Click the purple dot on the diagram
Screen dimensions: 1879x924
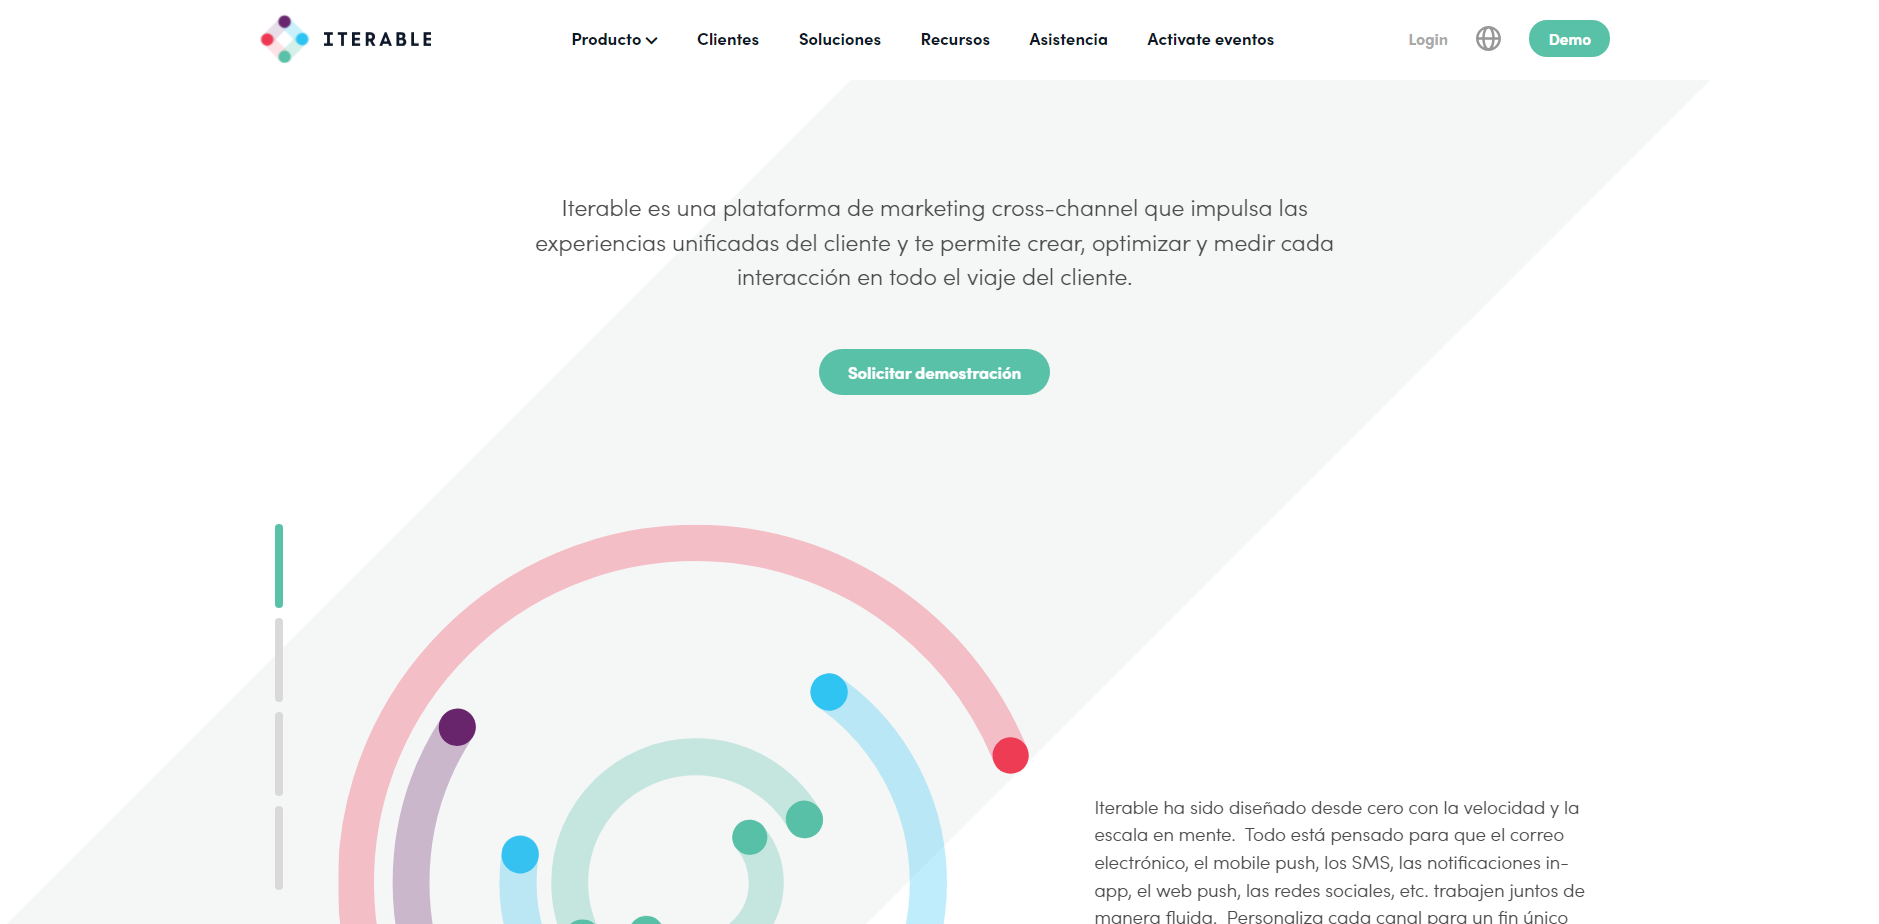[x=457, y=727]
